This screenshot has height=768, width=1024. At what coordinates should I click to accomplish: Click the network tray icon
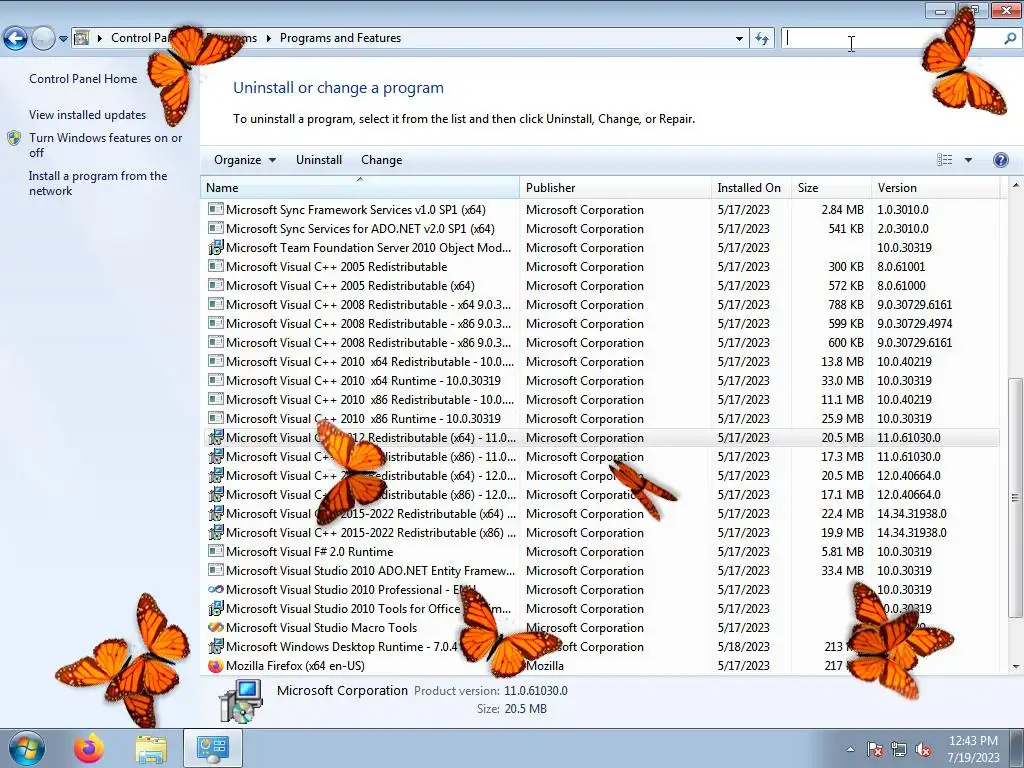899,749
